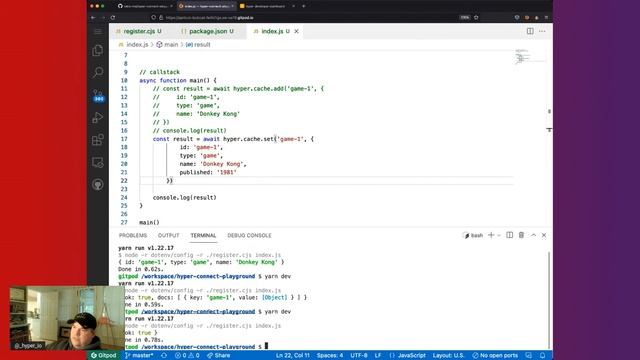Split the terminal panel

[509, 235]
